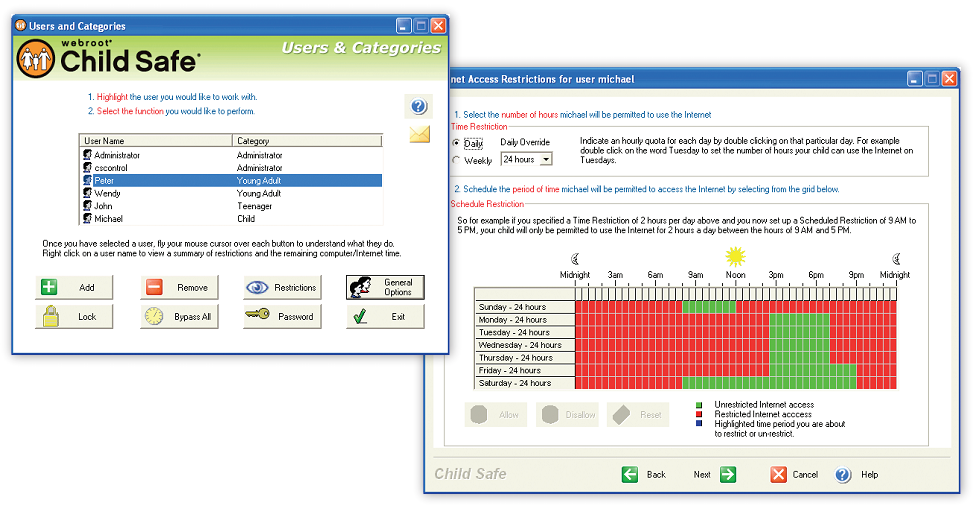Click the Add user button
Screen dimensions: 974x509
[74, 287]
